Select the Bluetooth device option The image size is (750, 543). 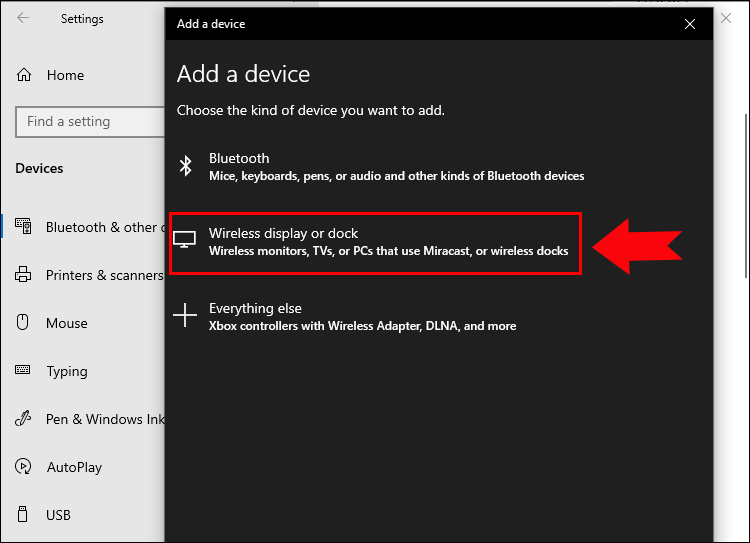[x=396, y=166]
